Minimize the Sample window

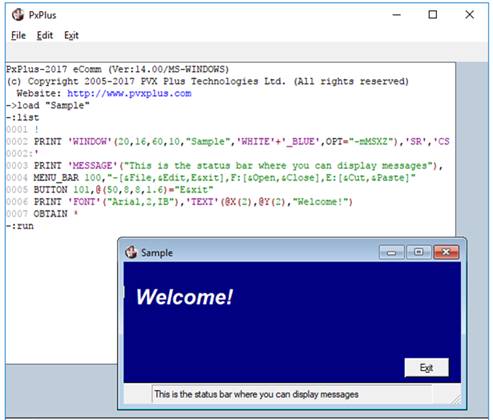click(x=392, y=252)
